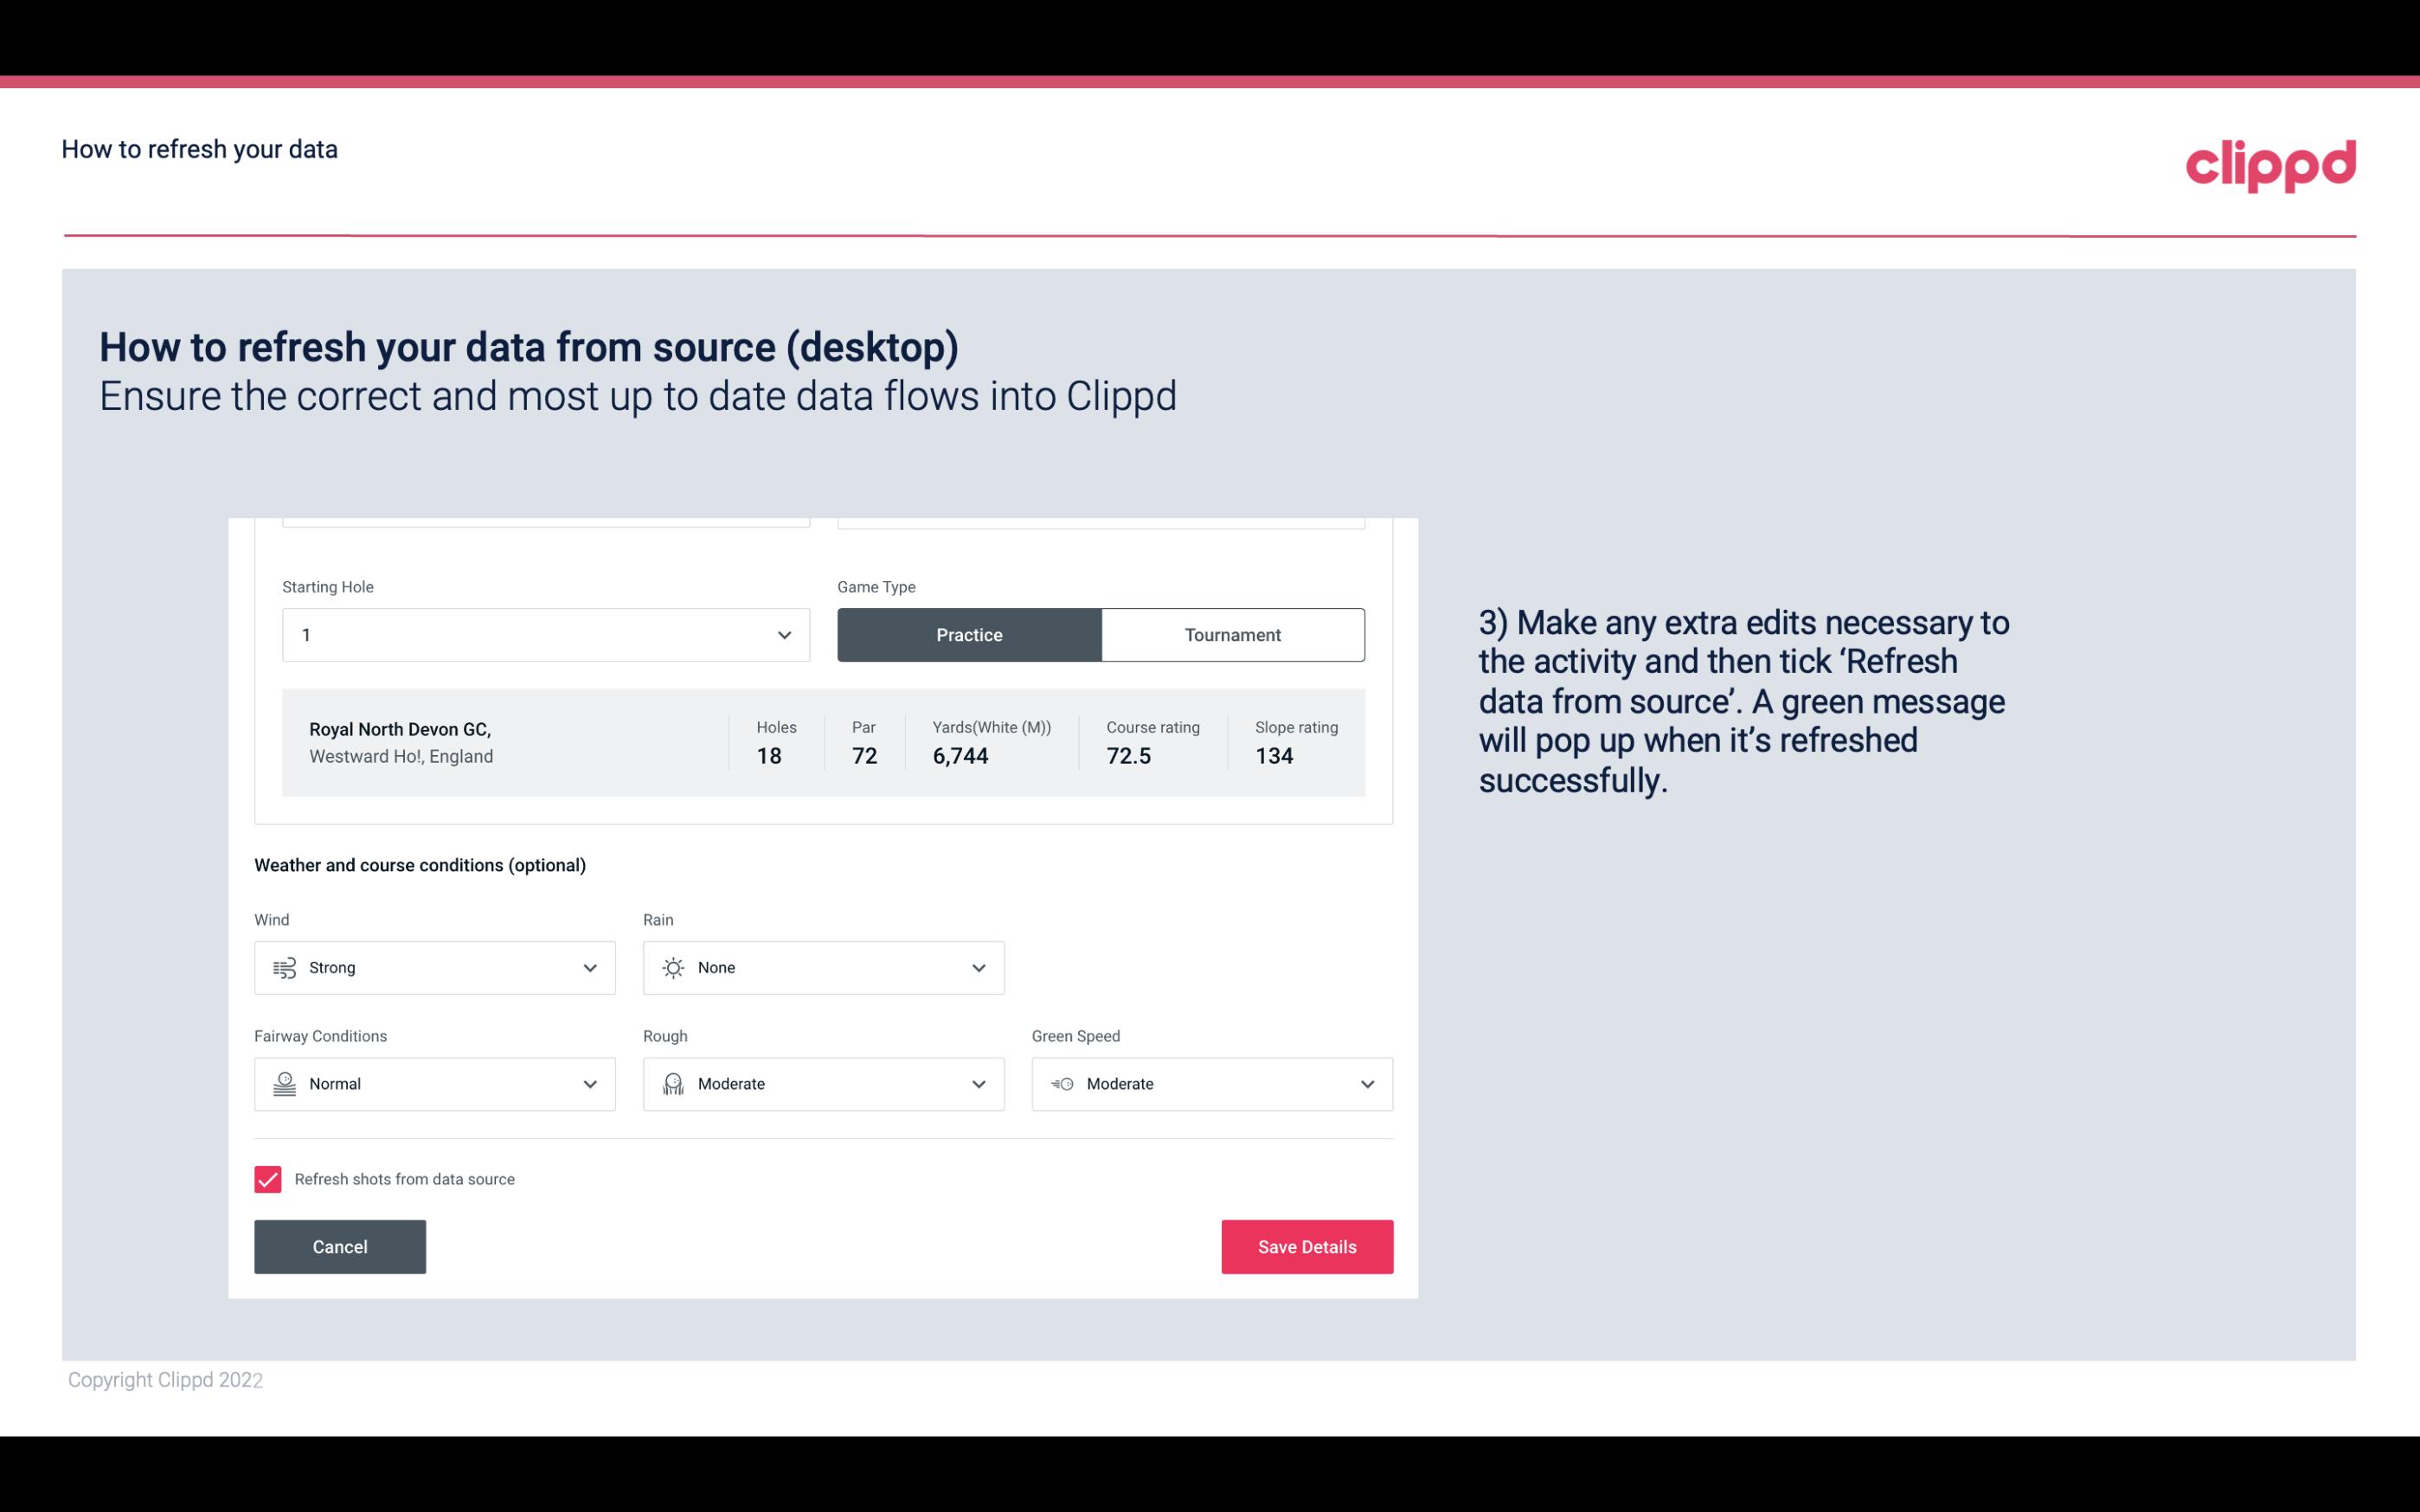The image size is (2420, 1512).
Task: Click the starting hole dropdown arrow icon
Action: pos(784,634)
